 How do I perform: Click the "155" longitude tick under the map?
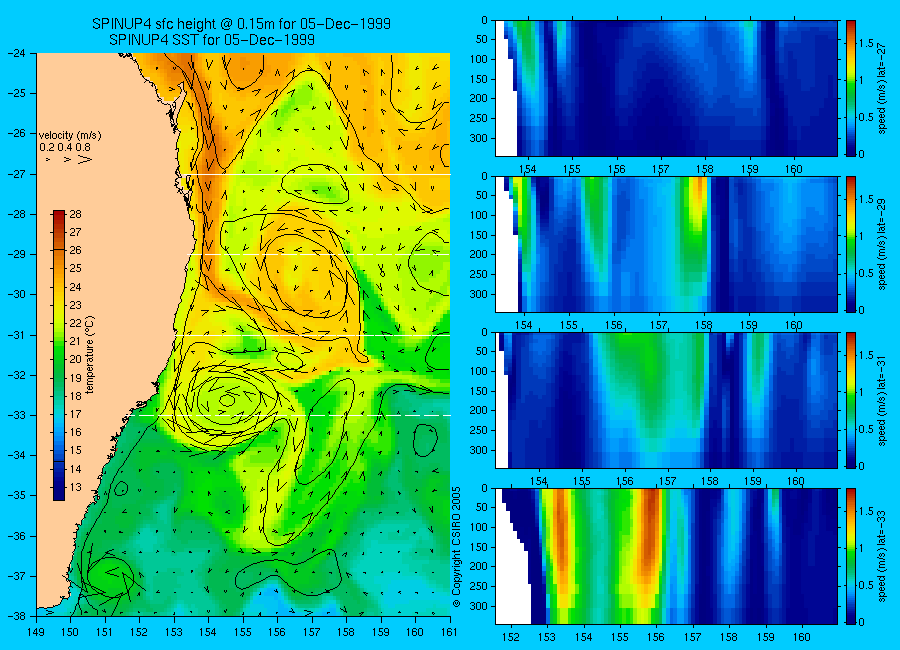[x=243, y=632]
